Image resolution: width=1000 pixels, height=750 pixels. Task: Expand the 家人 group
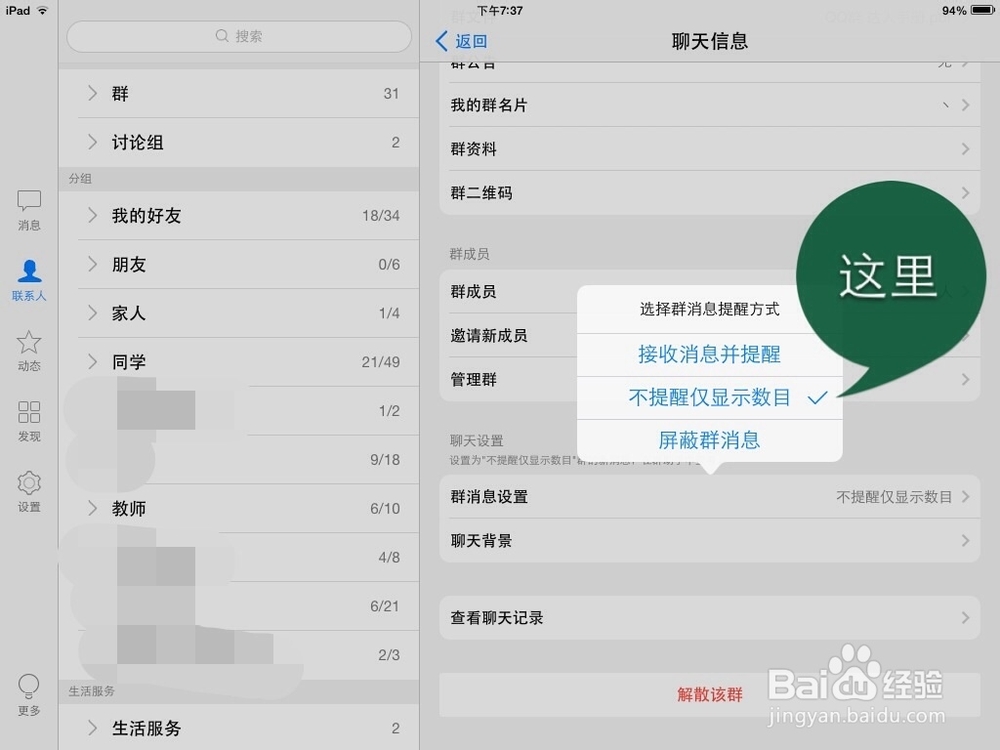pyautogui.click(x=239, y=313)
